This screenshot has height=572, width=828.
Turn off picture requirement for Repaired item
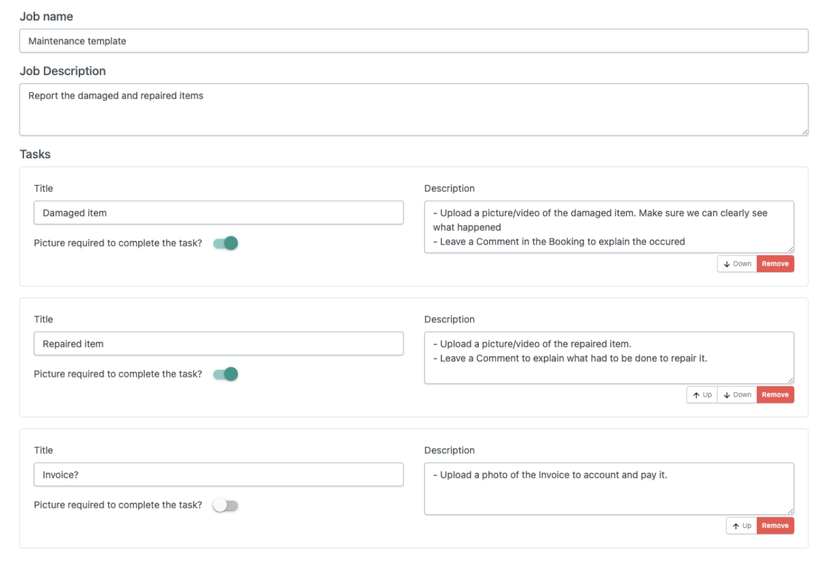(226, 374)
